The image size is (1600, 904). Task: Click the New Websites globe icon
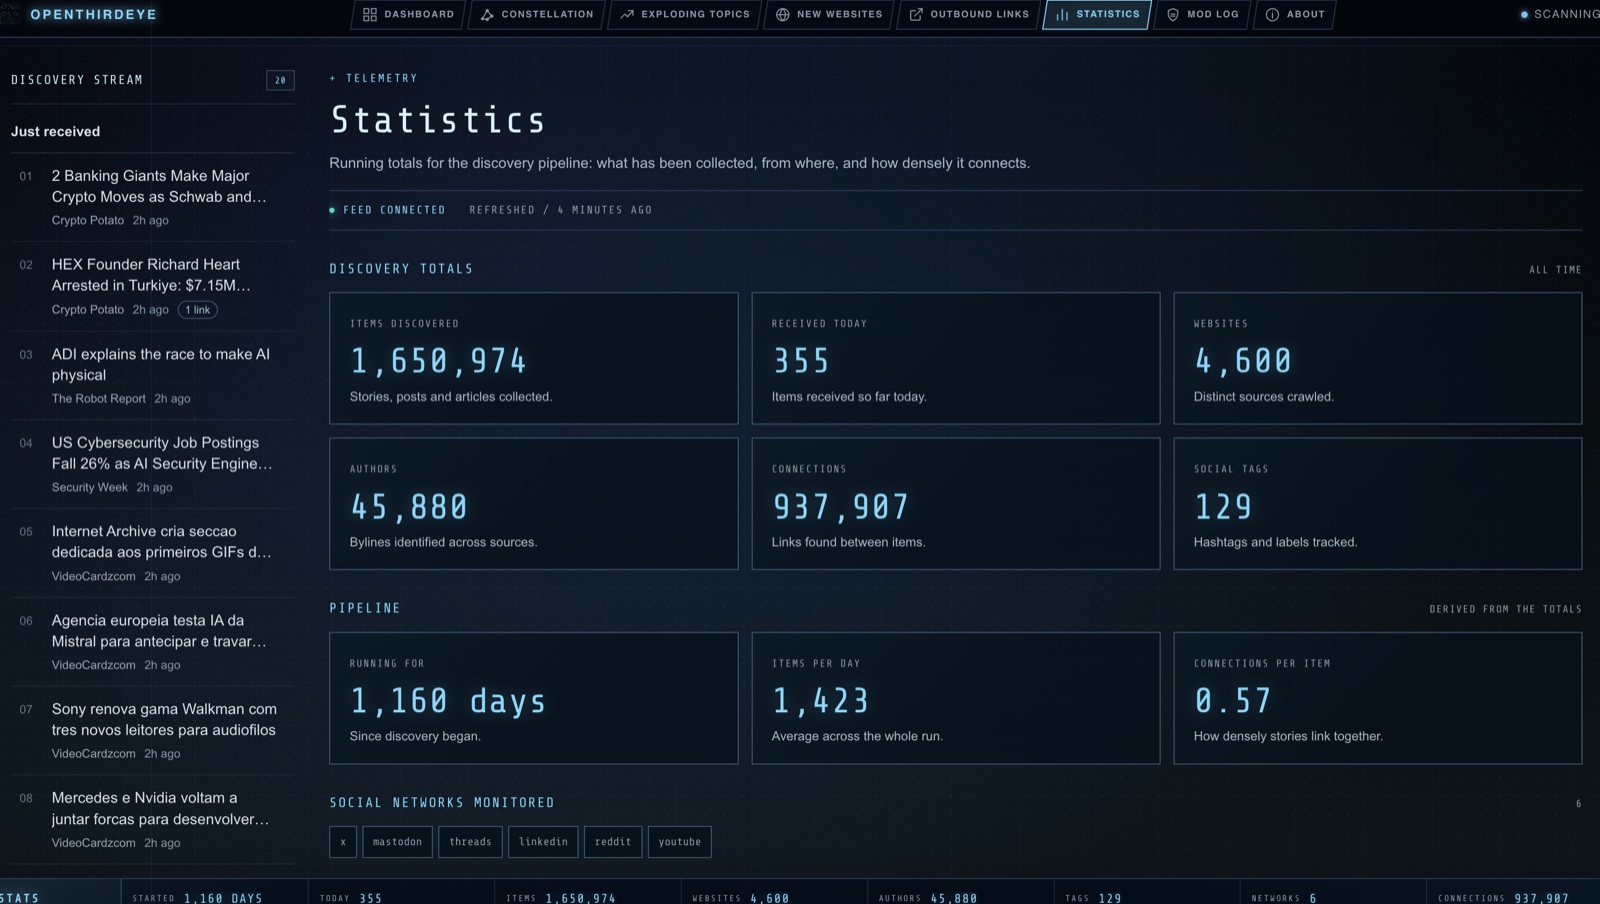pyautogui.click(x=783, y=15)
